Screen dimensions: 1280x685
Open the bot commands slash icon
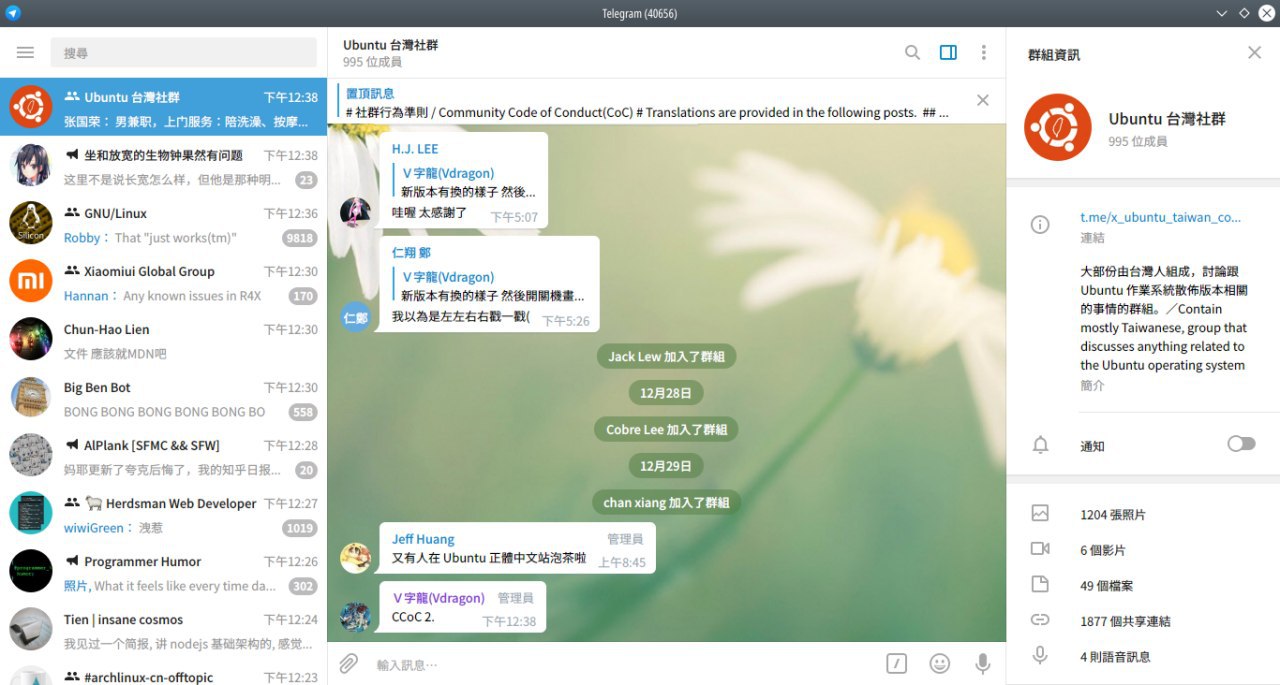tap(897, 663)
